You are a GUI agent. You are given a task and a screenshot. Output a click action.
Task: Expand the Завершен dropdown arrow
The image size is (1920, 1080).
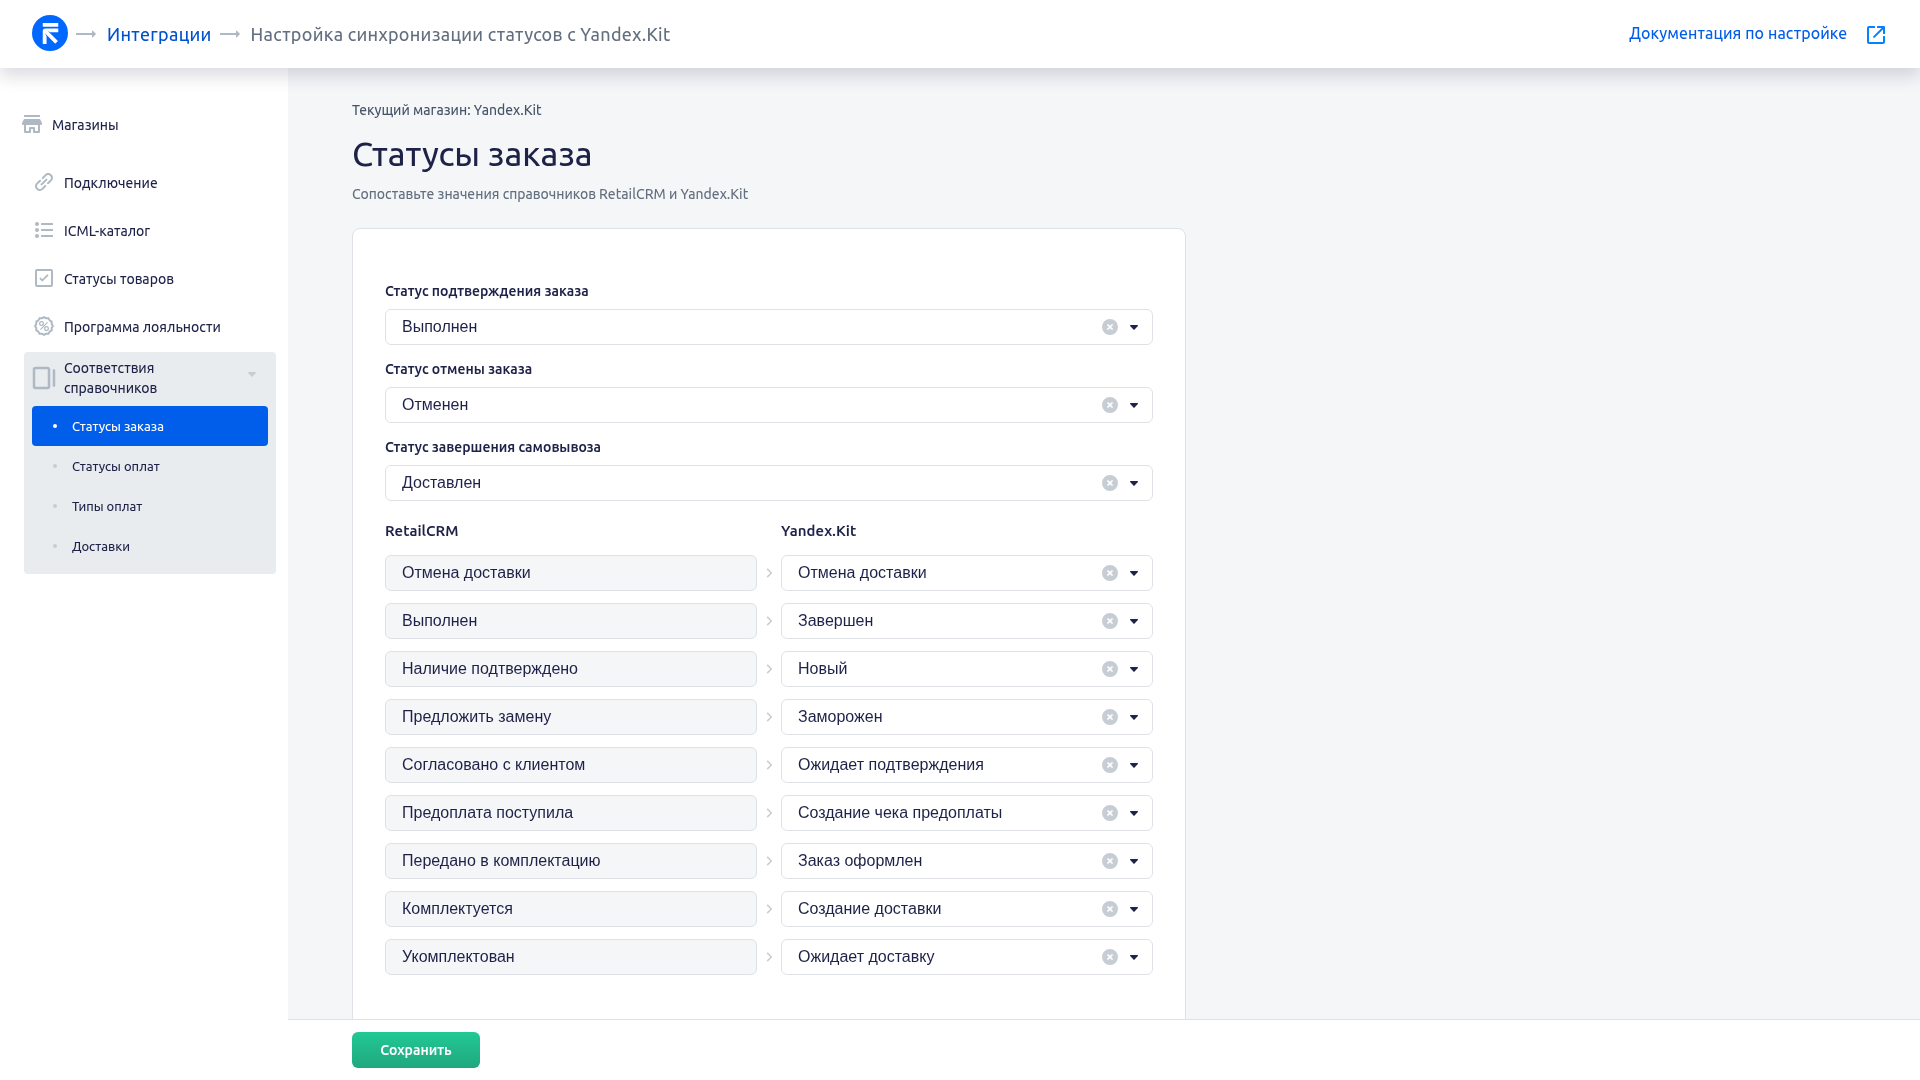tap(1134, 621)
